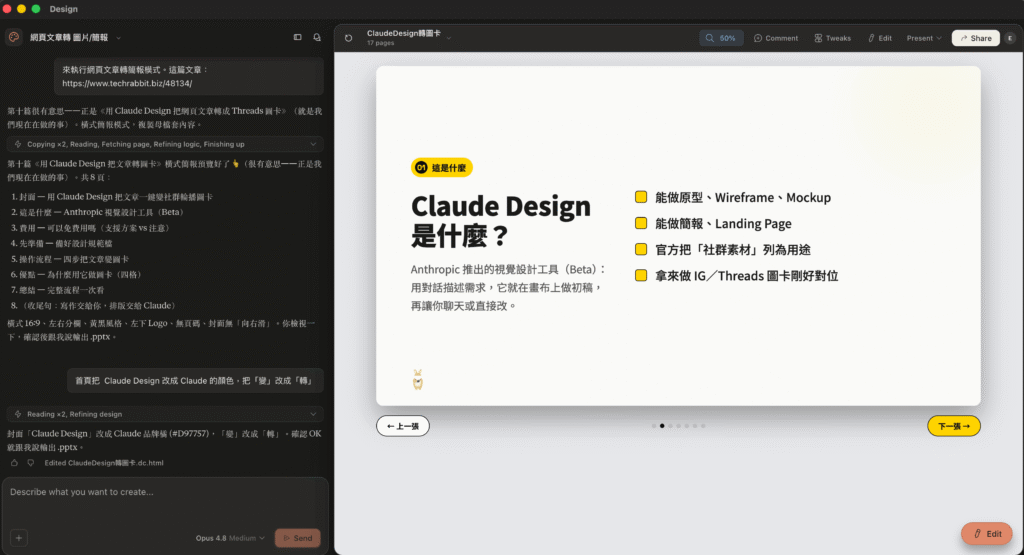Open the Tweaks panel

(x=833, y=38)
